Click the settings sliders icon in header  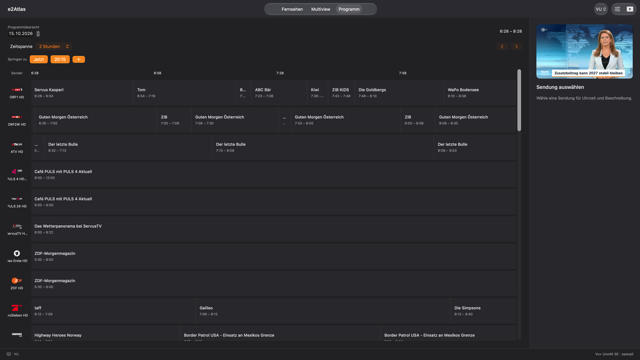tap(617, 9)
